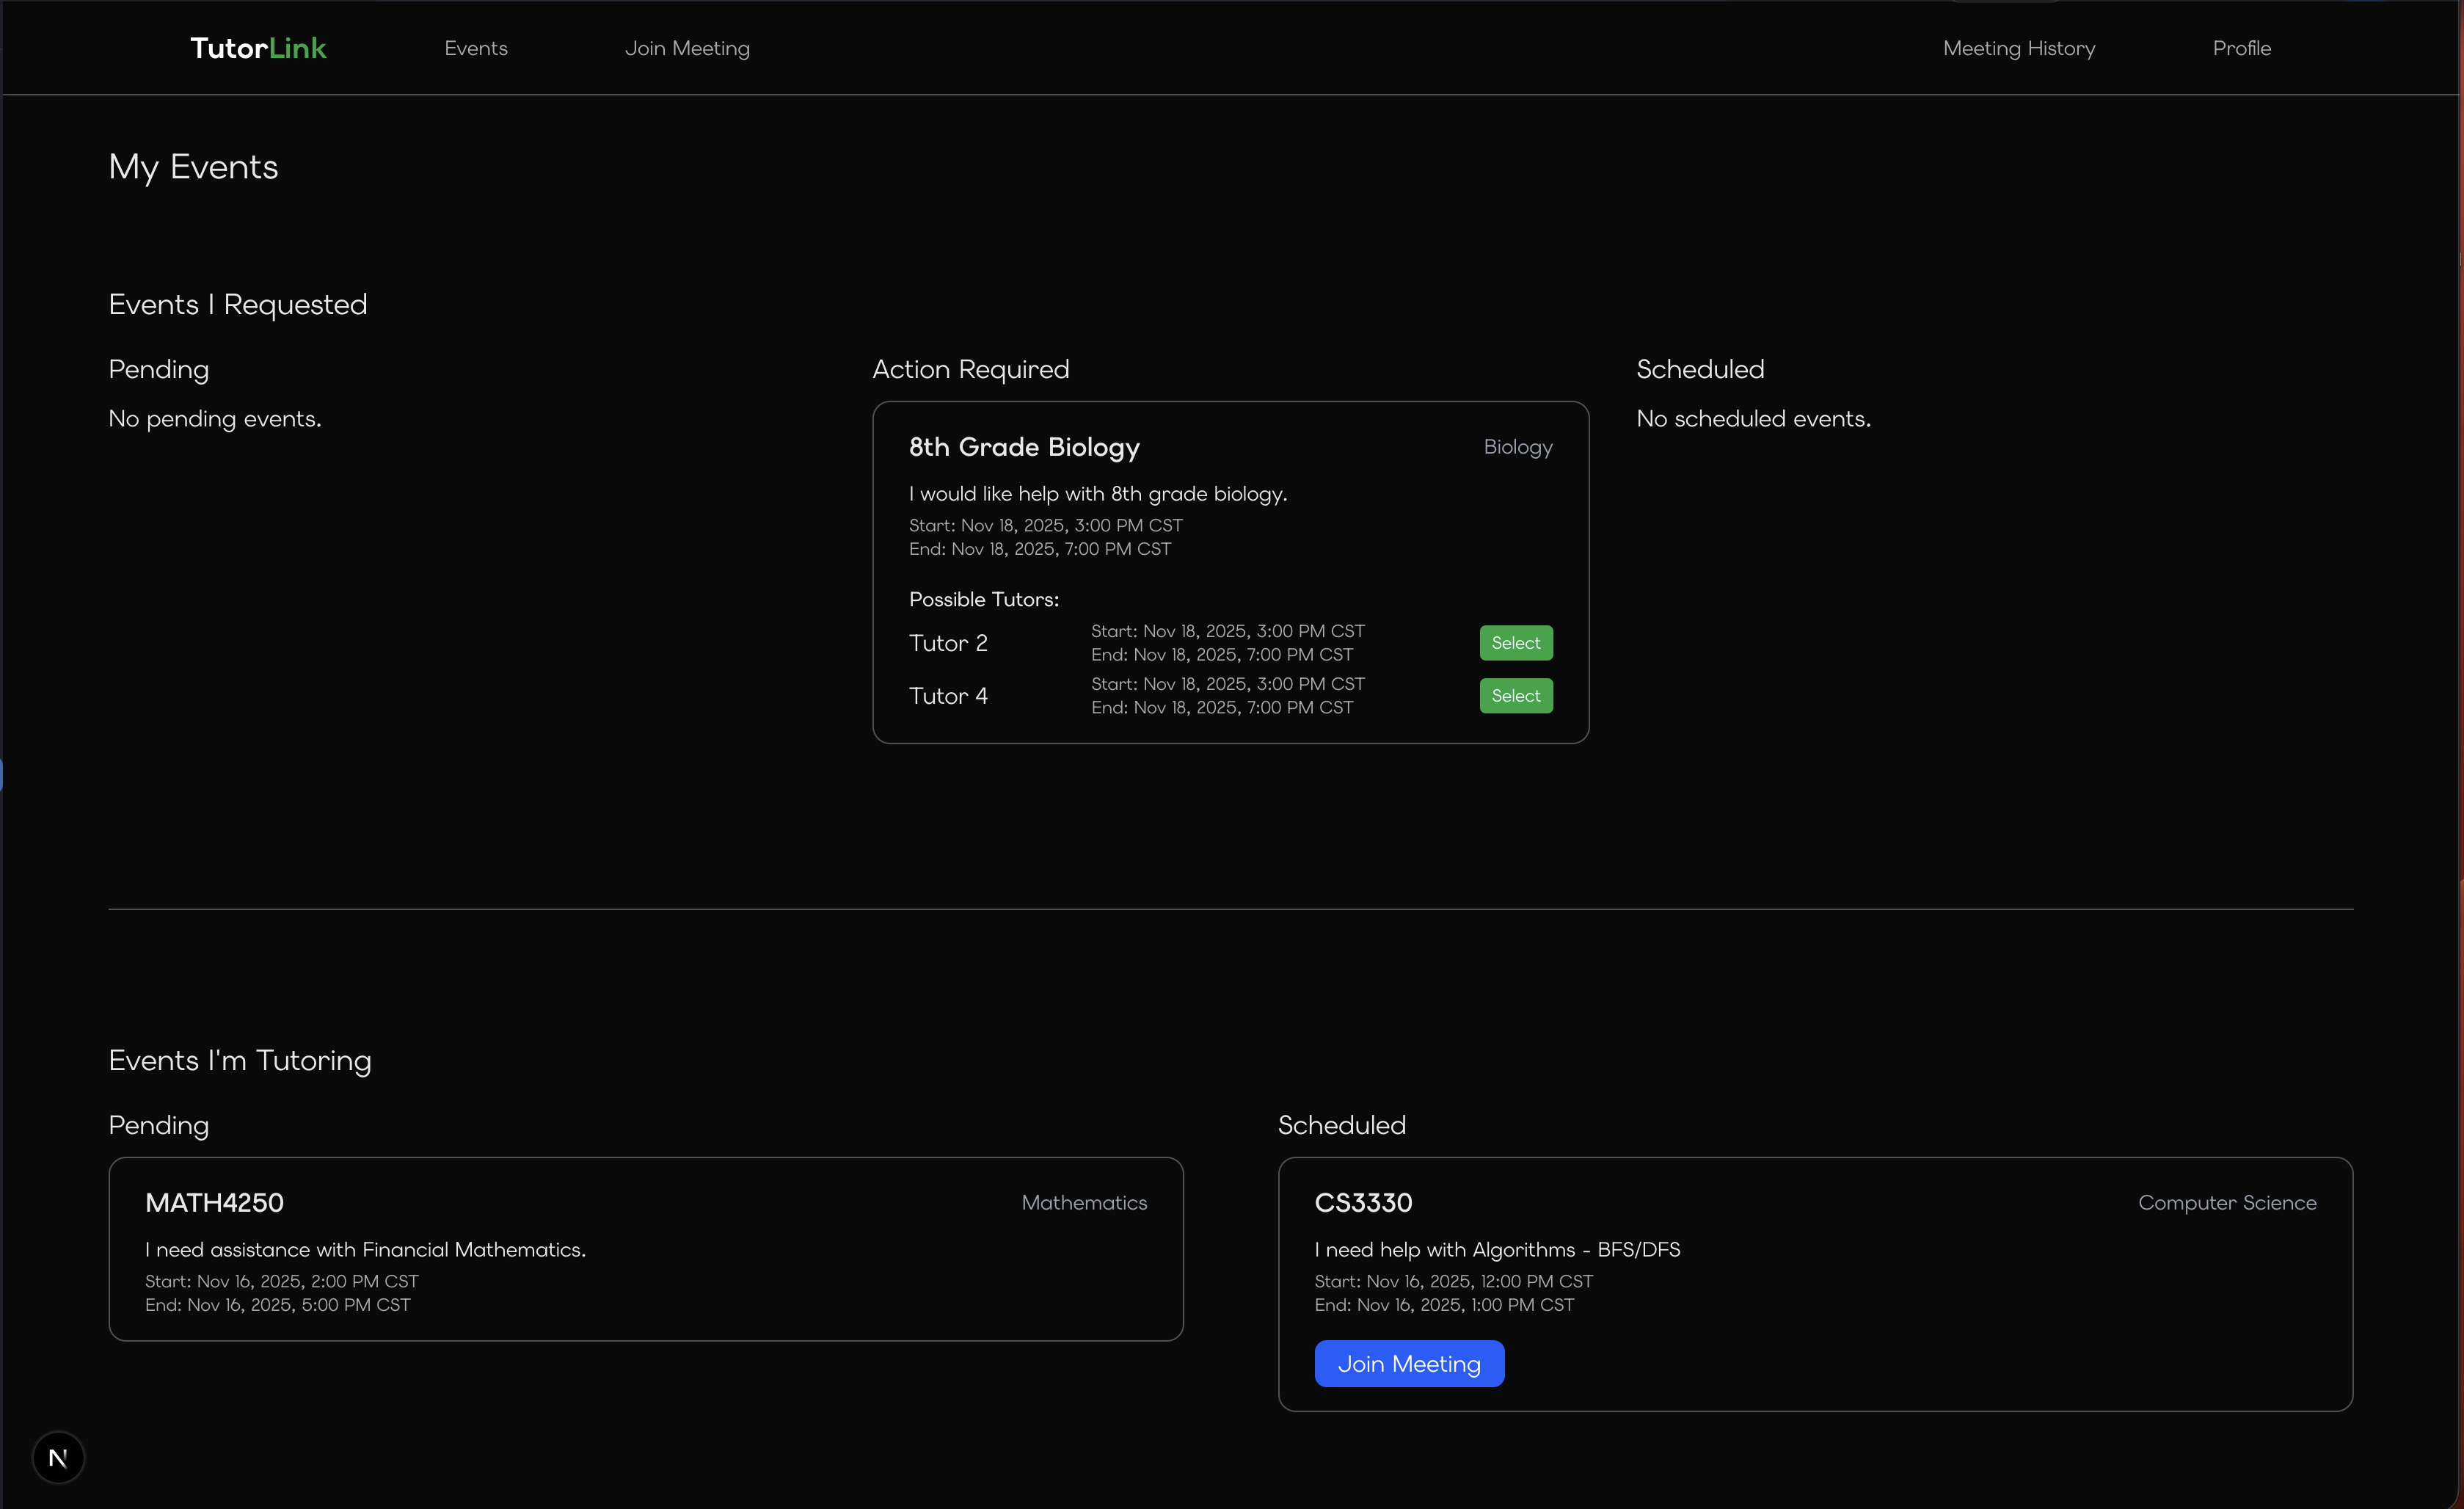
Task: Open the Next.js dev tools icon
Action: (x=58, y=1457)
